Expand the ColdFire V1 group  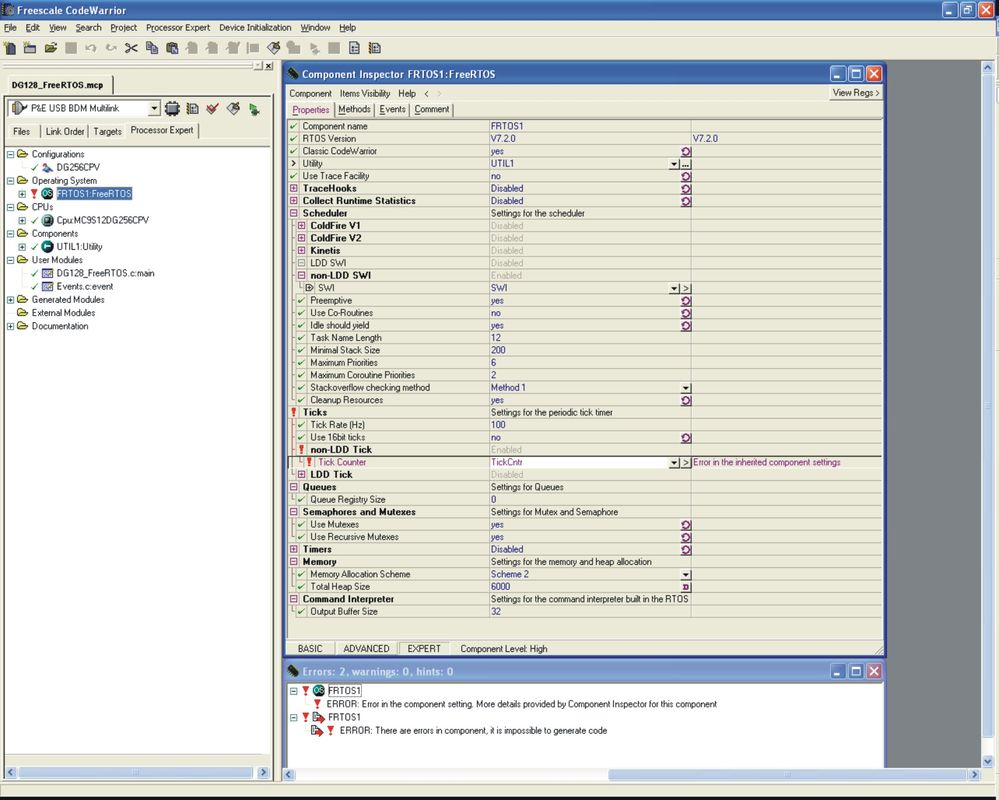coord(301,225)
